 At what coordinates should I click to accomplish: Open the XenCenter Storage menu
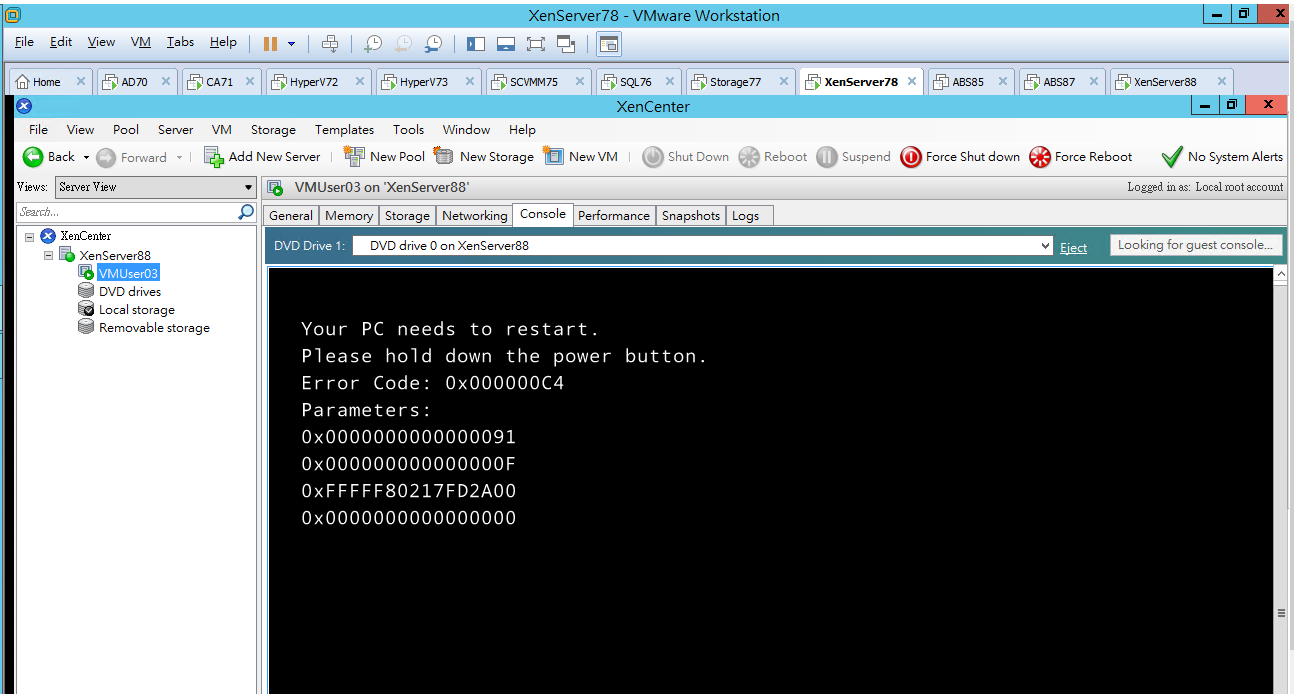point(273,130)
